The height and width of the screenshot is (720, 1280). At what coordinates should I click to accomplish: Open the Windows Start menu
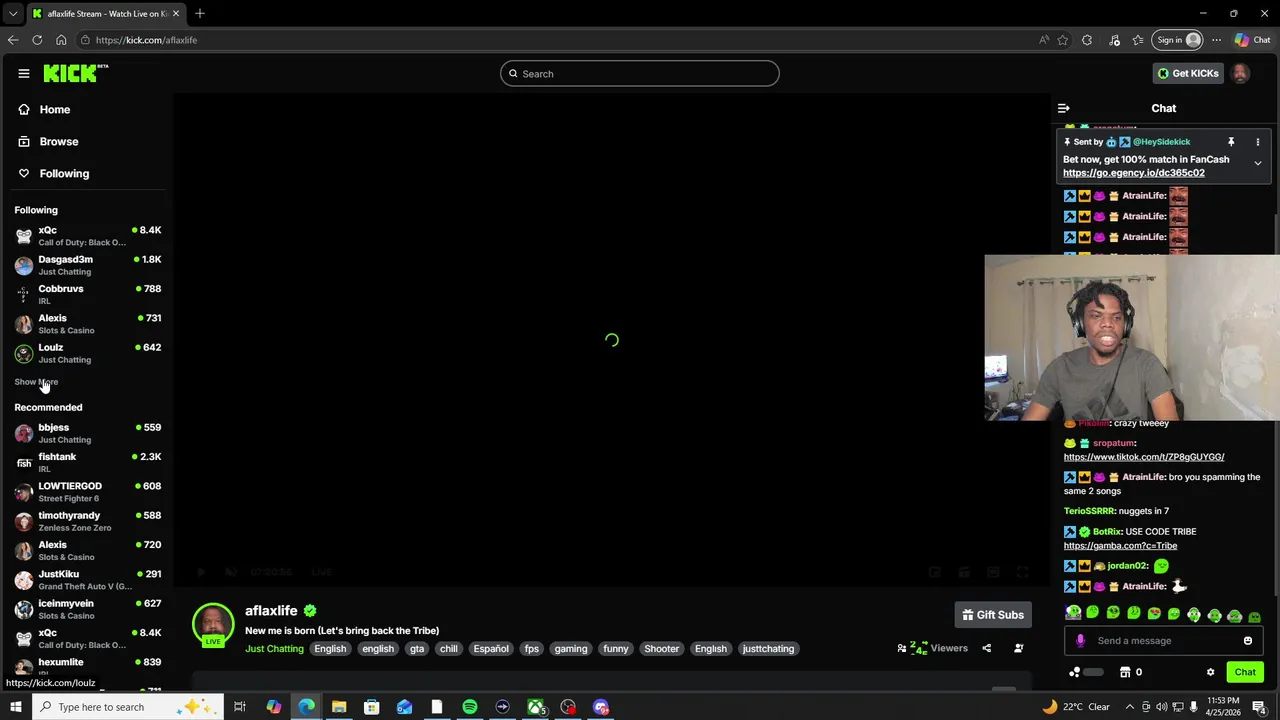click(15, 707)
